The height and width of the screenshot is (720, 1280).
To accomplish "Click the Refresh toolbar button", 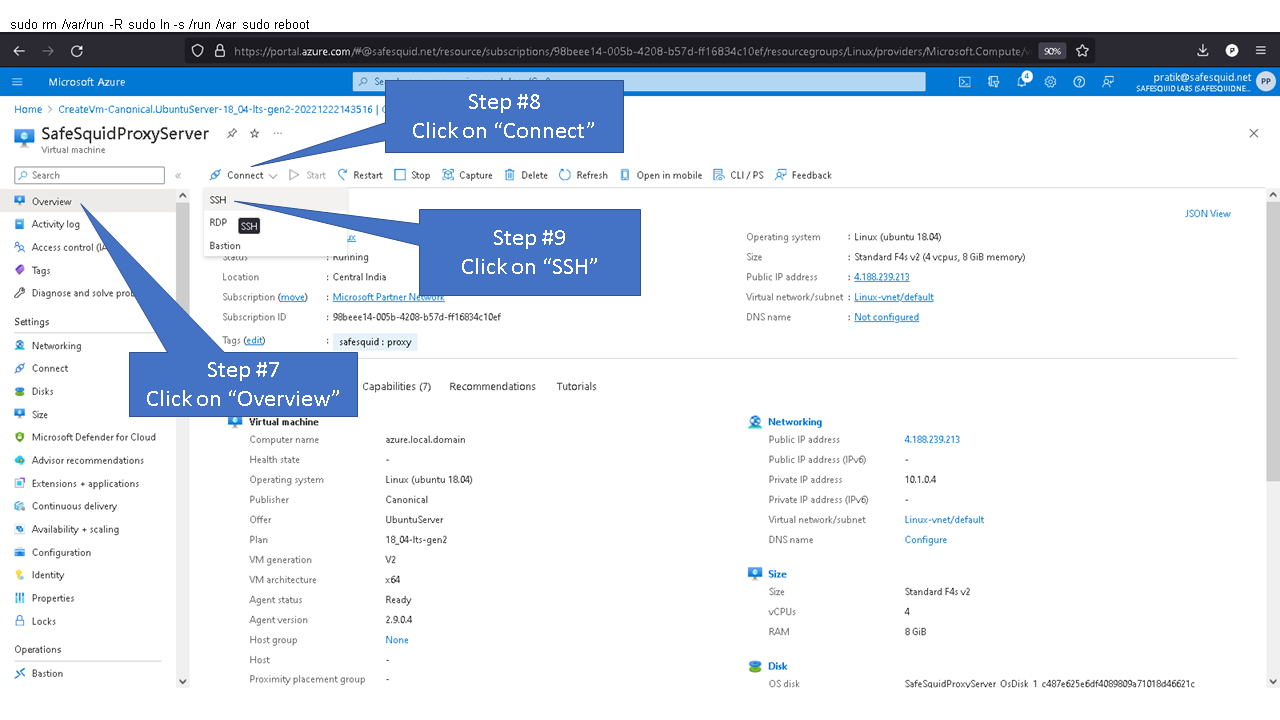I will [583, 175].
